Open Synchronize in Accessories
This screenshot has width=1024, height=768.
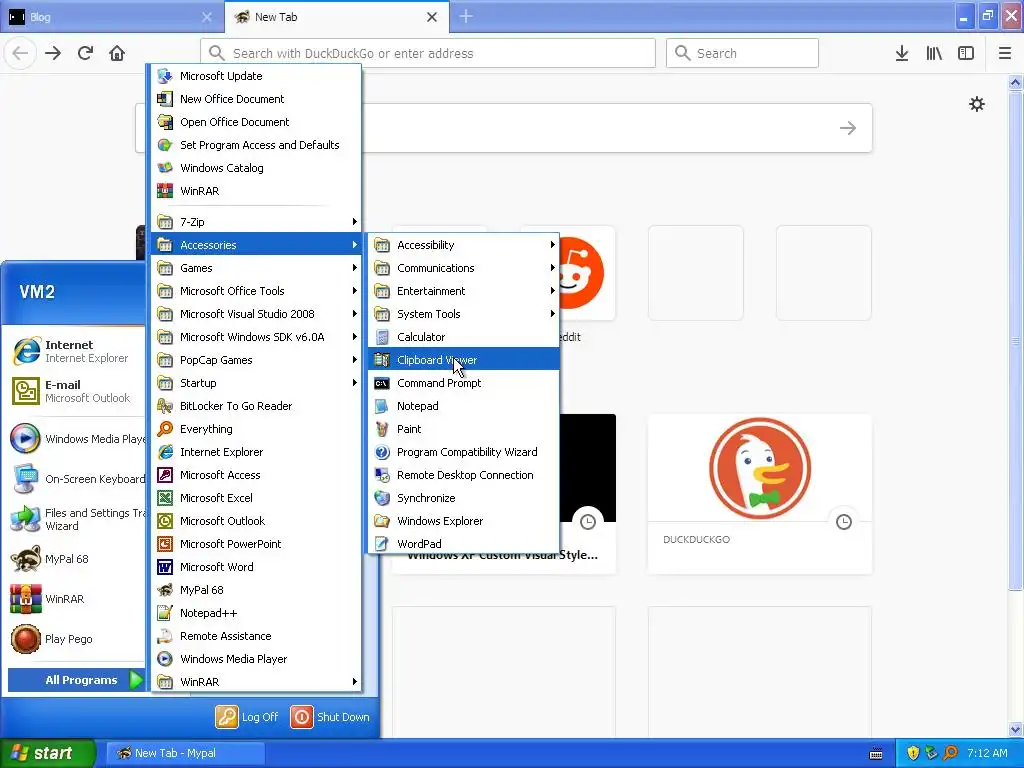(464, 498)
